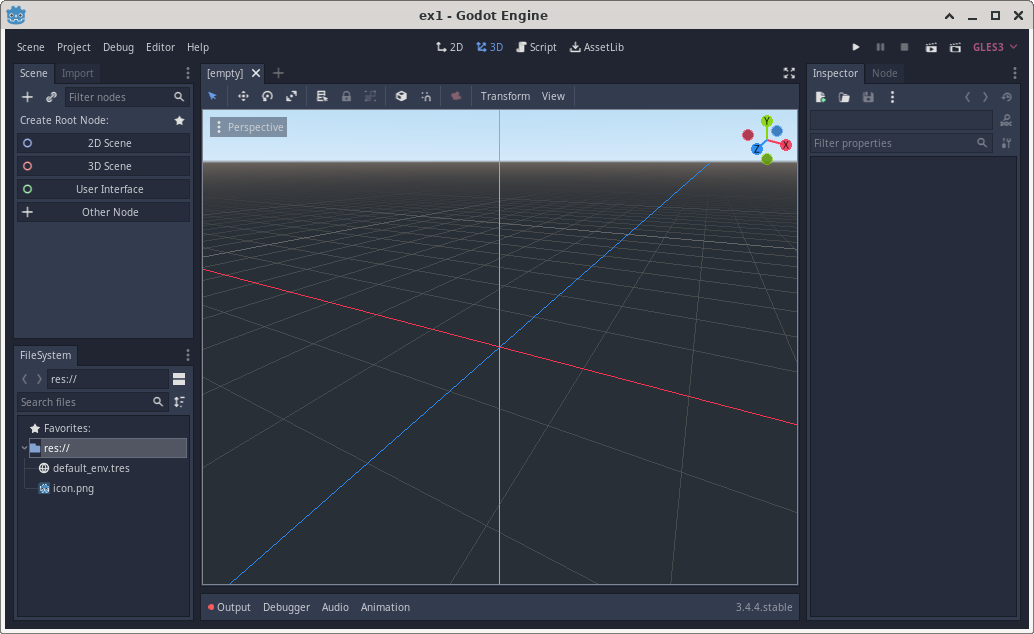Open object documentation icon in Inspector
The height and width of the screenshot is (634, 1034).
(1006, 120)
